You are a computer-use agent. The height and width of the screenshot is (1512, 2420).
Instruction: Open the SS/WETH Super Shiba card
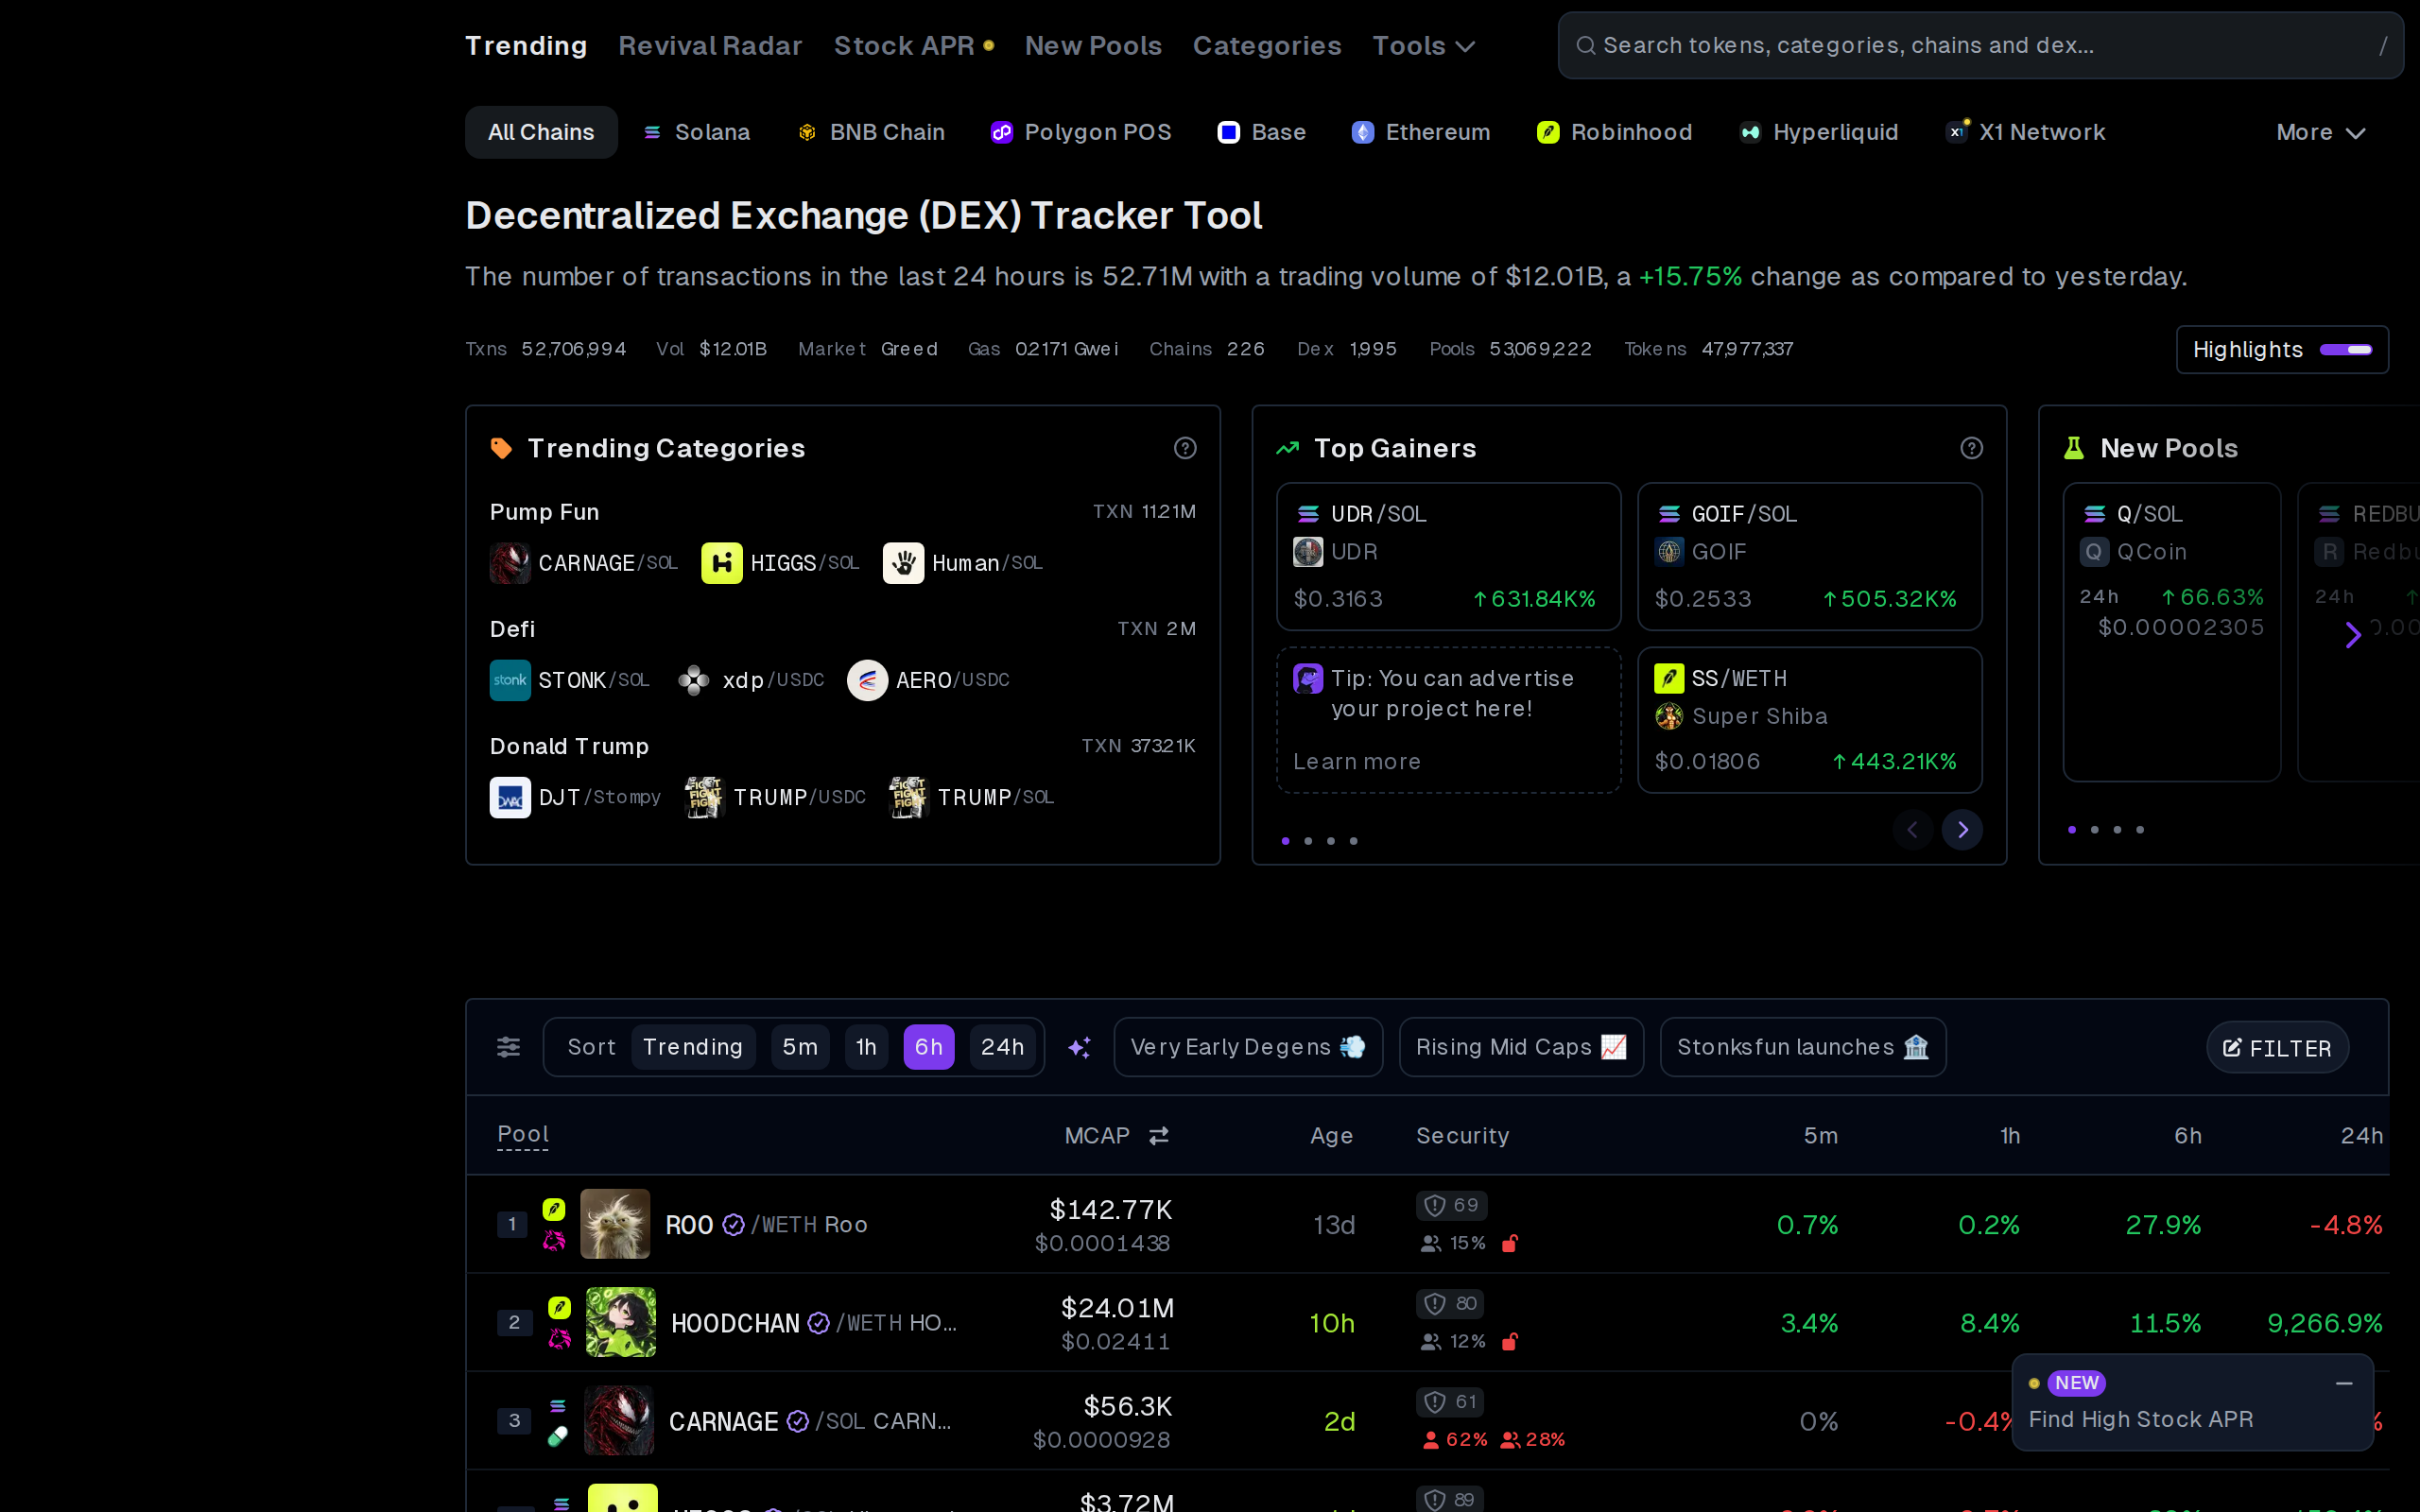[1809, 720]
